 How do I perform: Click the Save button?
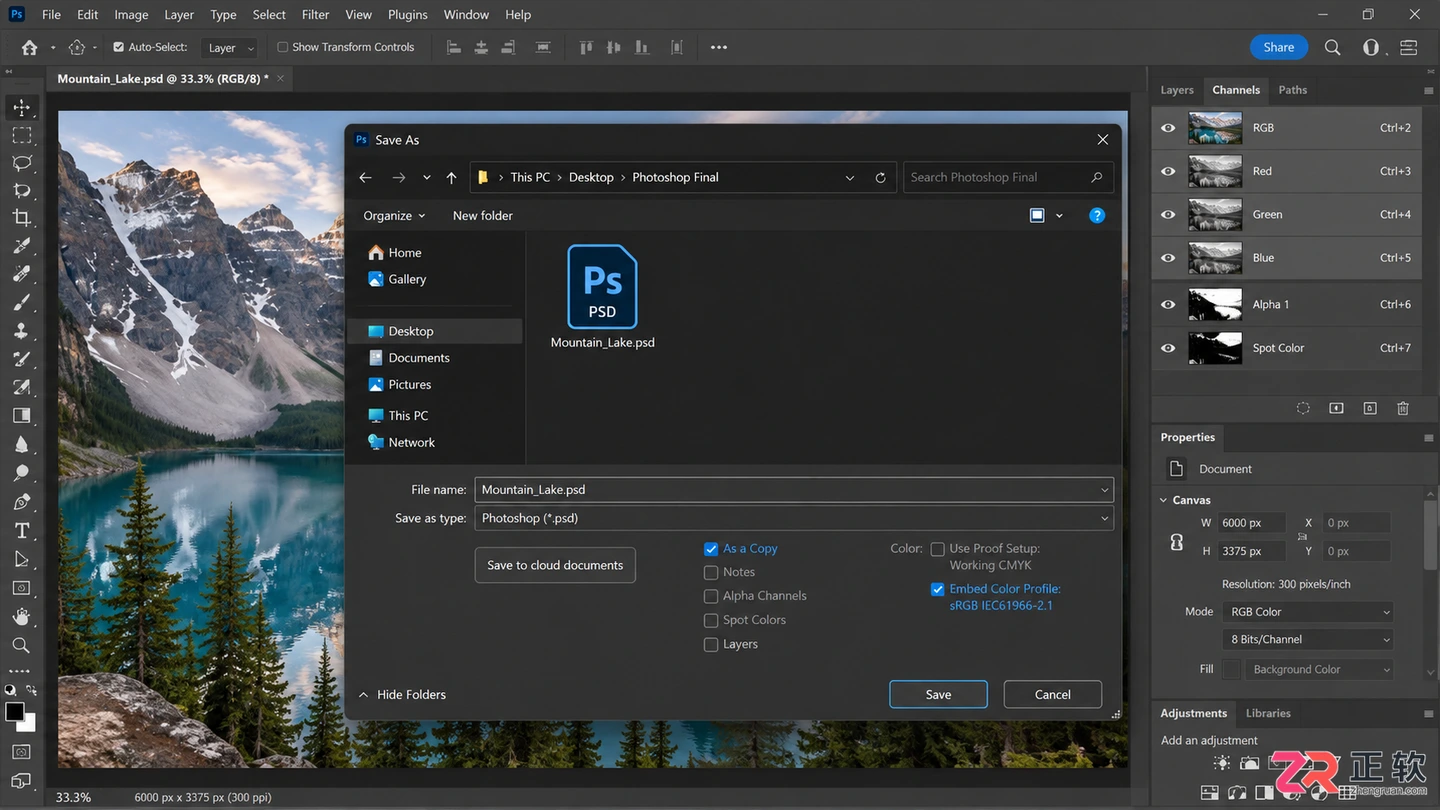[x=938, y=695]
